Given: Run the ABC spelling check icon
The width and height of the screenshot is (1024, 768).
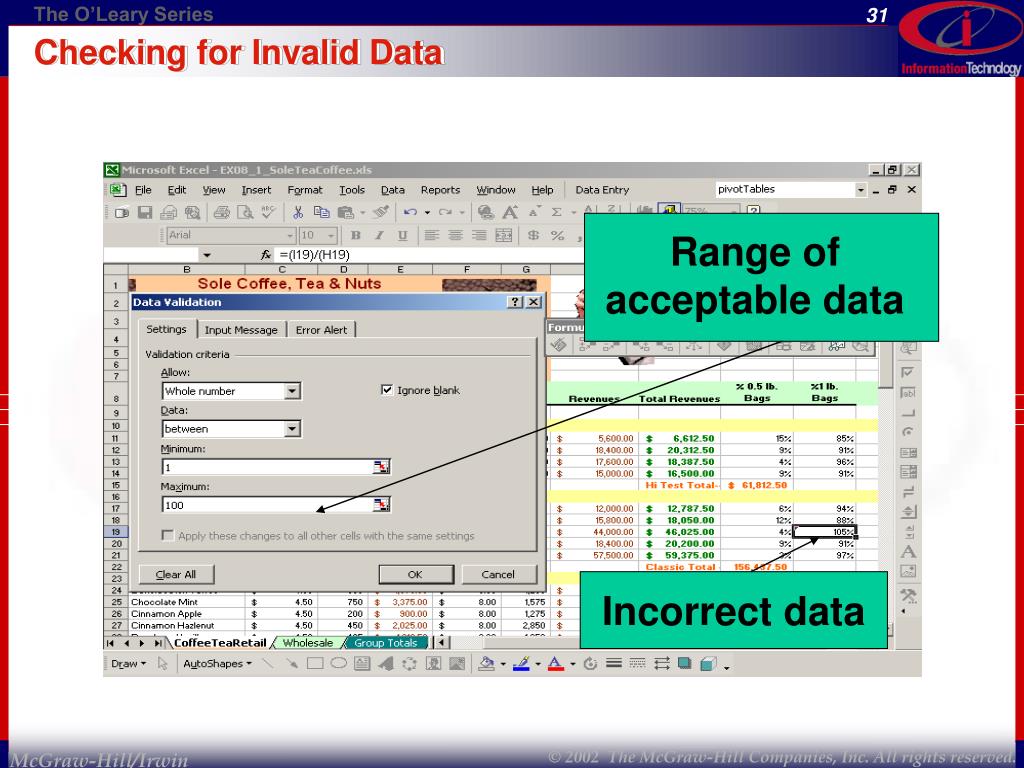Looking at the screenshot, I should point(268,212).
